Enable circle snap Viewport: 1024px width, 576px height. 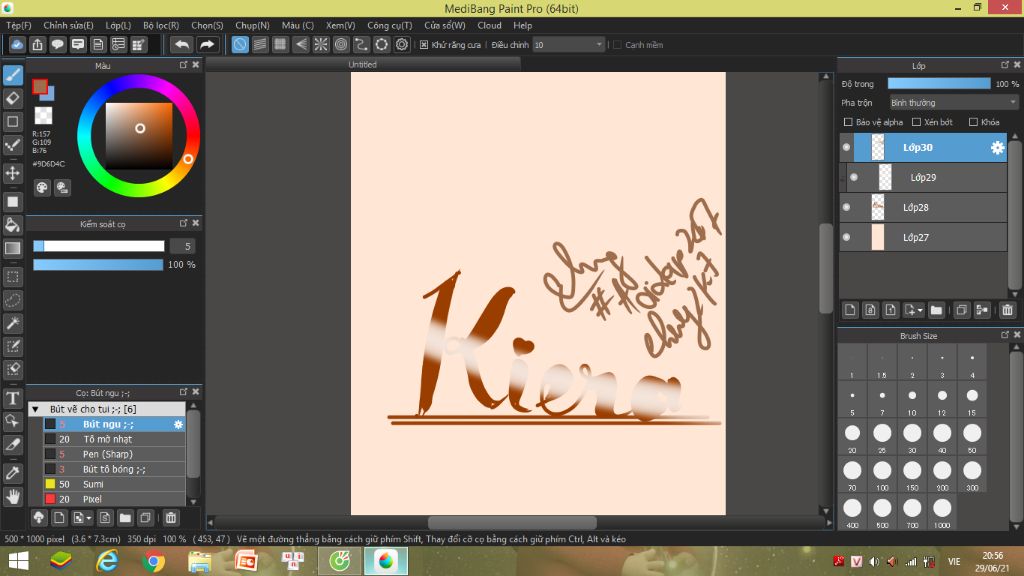341,44
